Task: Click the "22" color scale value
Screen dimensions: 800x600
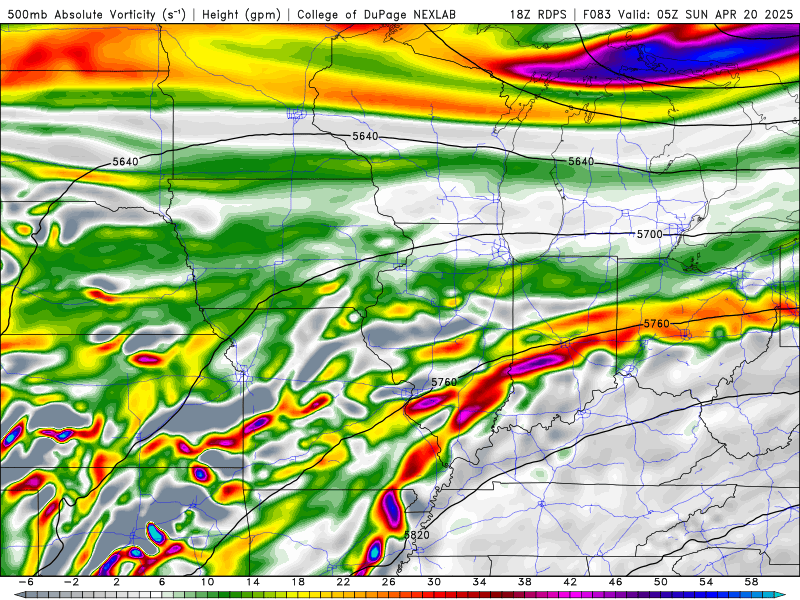Action: tap(343, 582)
